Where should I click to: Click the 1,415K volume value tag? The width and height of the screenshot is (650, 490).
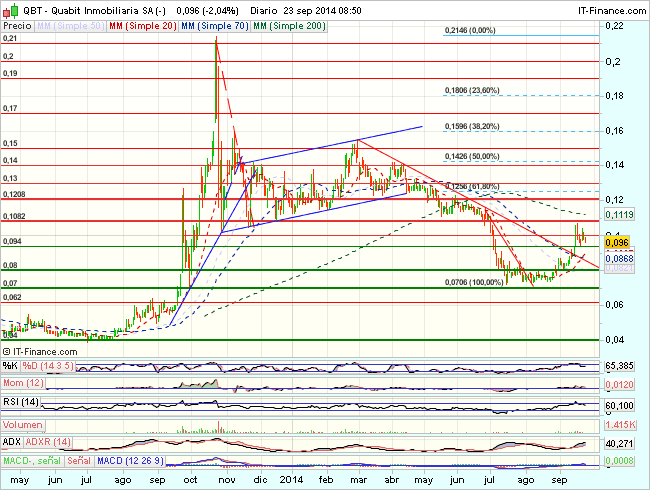[620, 425]
